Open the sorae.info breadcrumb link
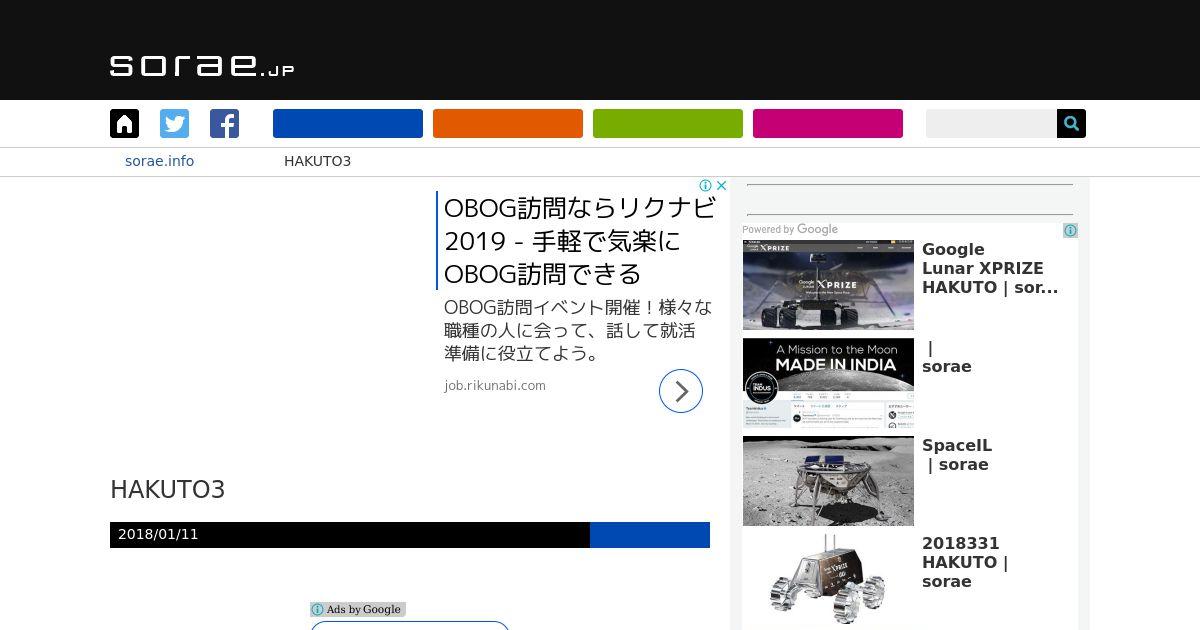 (x=160, y=161)
